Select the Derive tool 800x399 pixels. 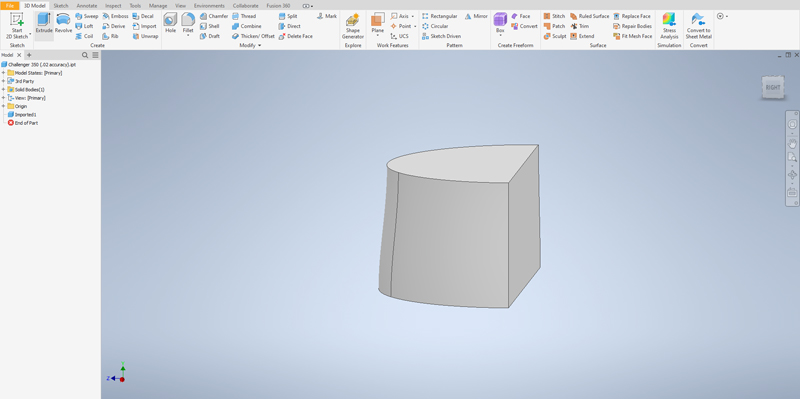coord(114,26)
